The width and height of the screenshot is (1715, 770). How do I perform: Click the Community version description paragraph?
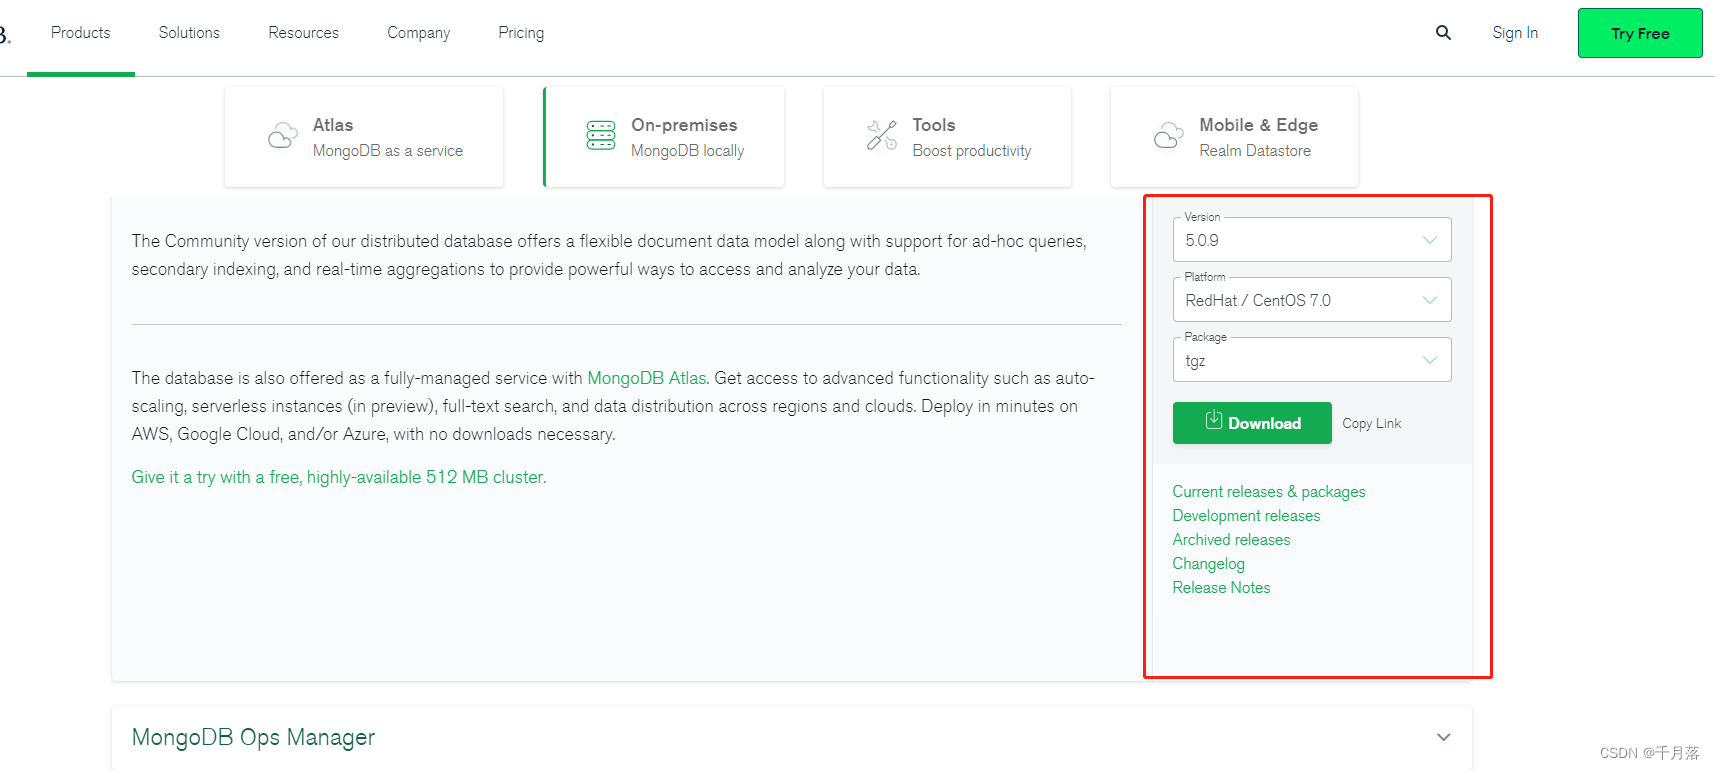pyautogui.click(x=609, y=255)
